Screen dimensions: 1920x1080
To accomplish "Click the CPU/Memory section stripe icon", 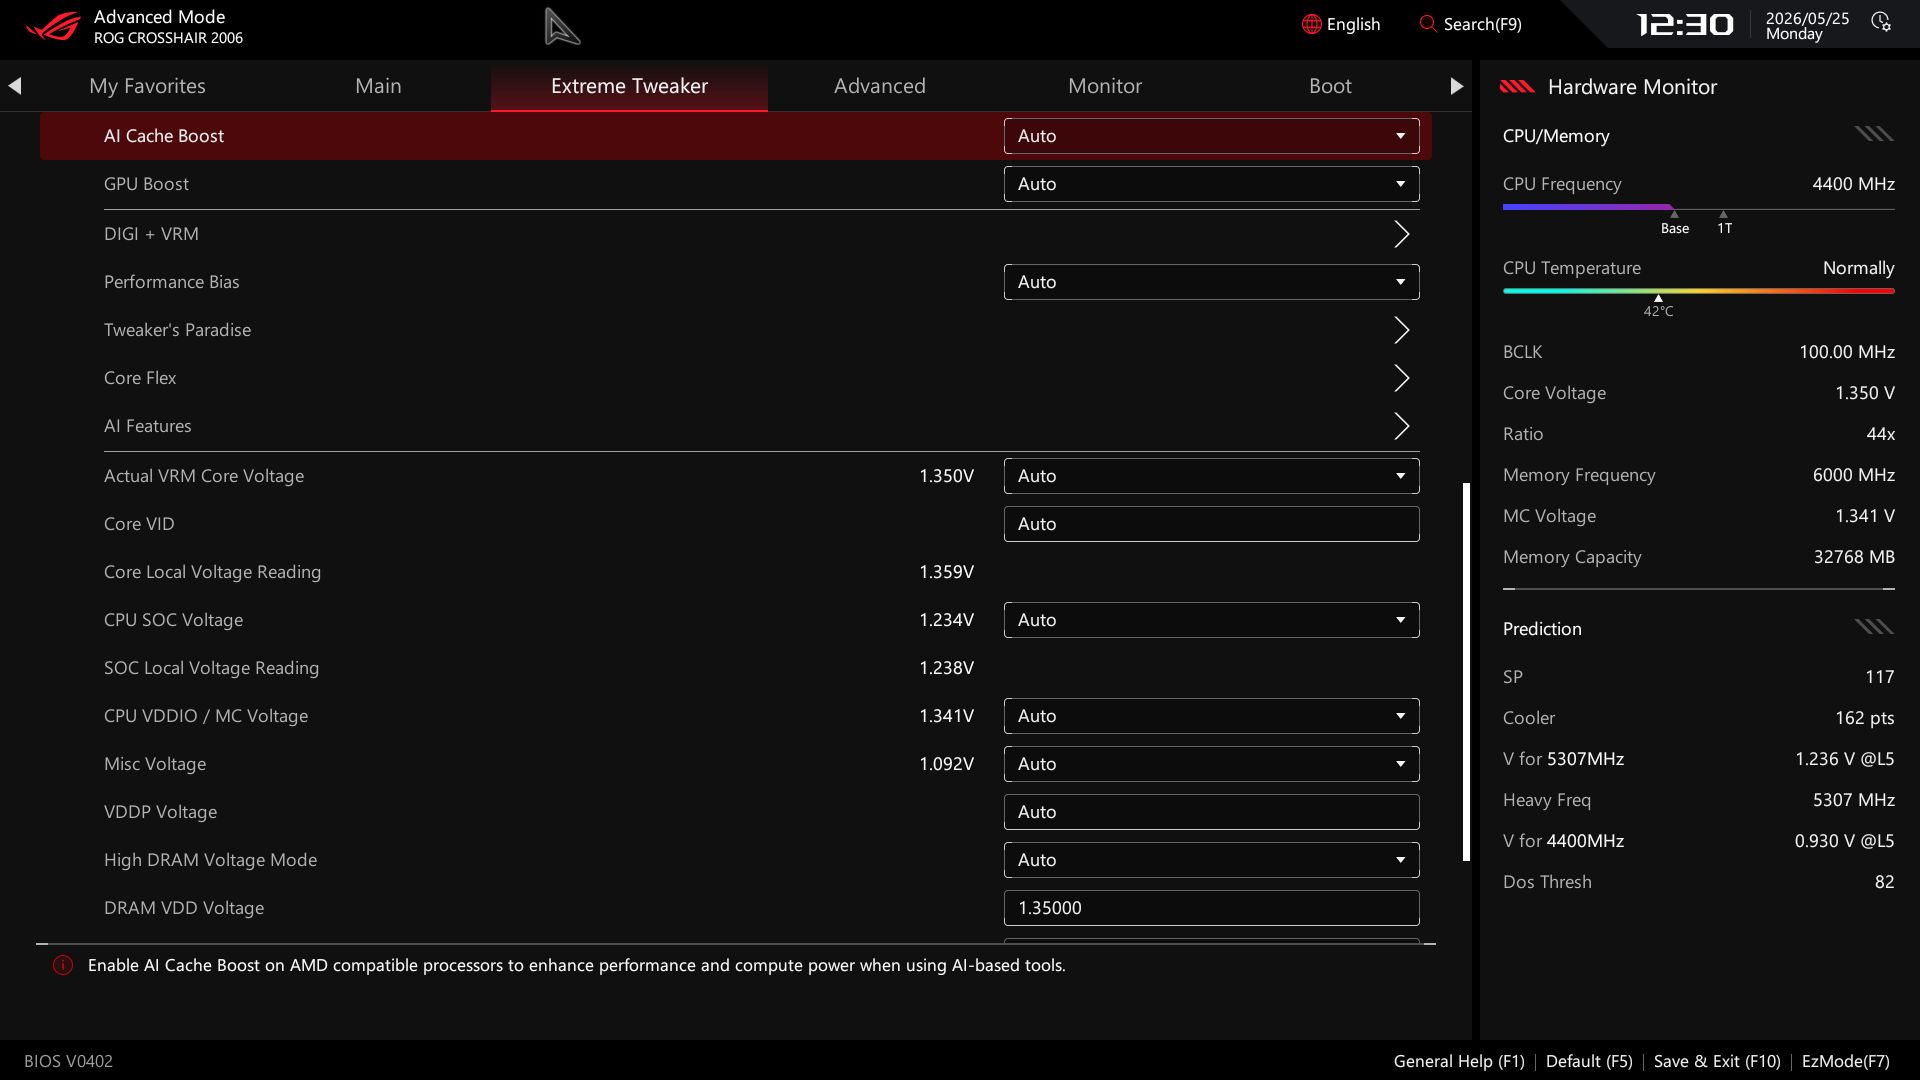I will point(1874,134).
